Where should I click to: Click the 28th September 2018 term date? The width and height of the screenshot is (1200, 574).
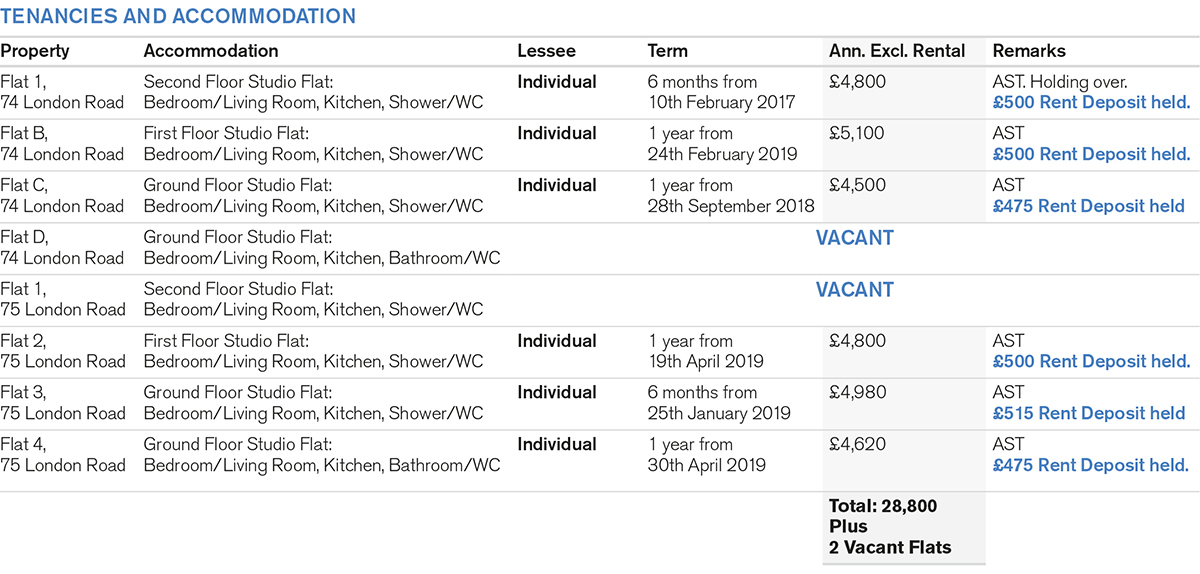point(731,206)
